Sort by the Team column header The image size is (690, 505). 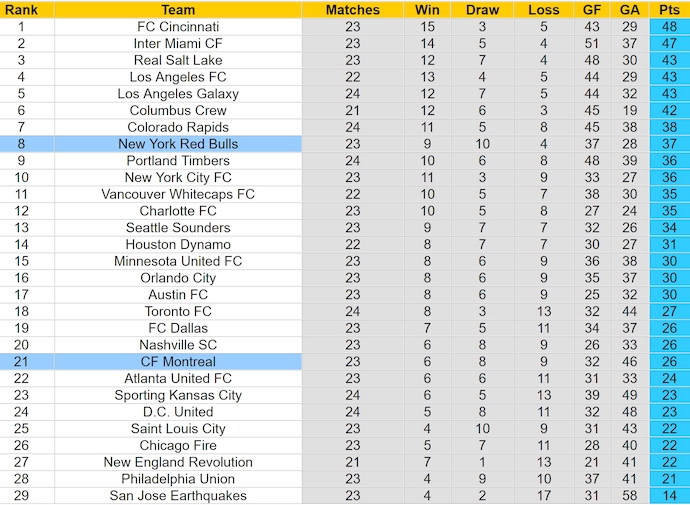point(178,10)
